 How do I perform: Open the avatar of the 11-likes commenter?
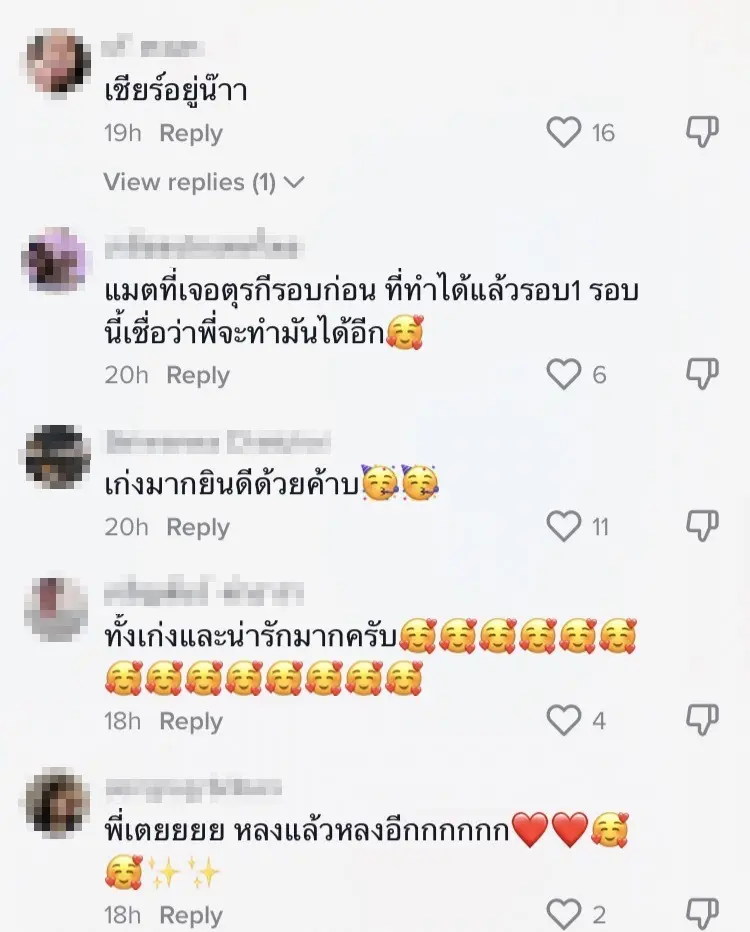point(58,456)
